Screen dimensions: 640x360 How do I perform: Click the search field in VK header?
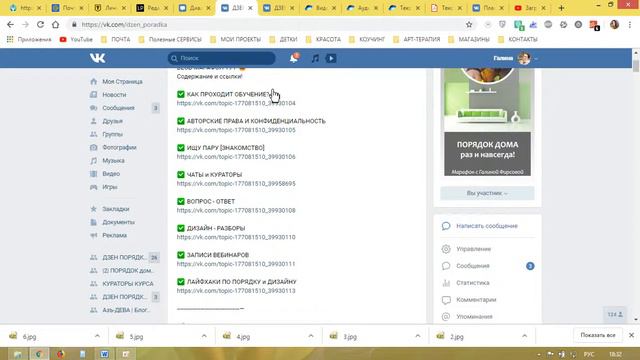tap(222, 58)
